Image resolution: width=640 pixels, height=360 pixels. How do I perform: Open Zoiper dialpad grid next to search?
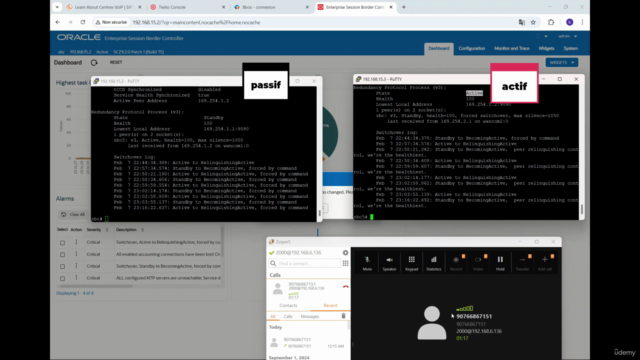click(x=345, y=263)
